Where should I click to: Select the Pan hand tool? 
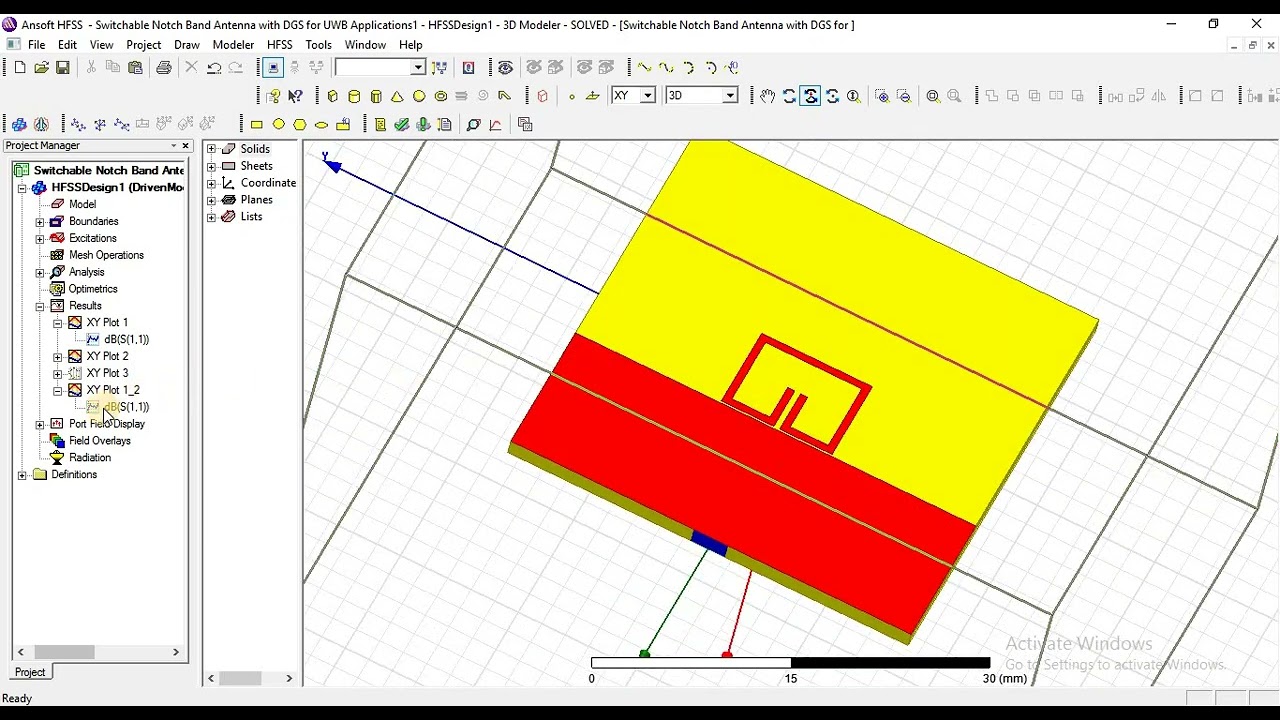click(x=767, y=96)
